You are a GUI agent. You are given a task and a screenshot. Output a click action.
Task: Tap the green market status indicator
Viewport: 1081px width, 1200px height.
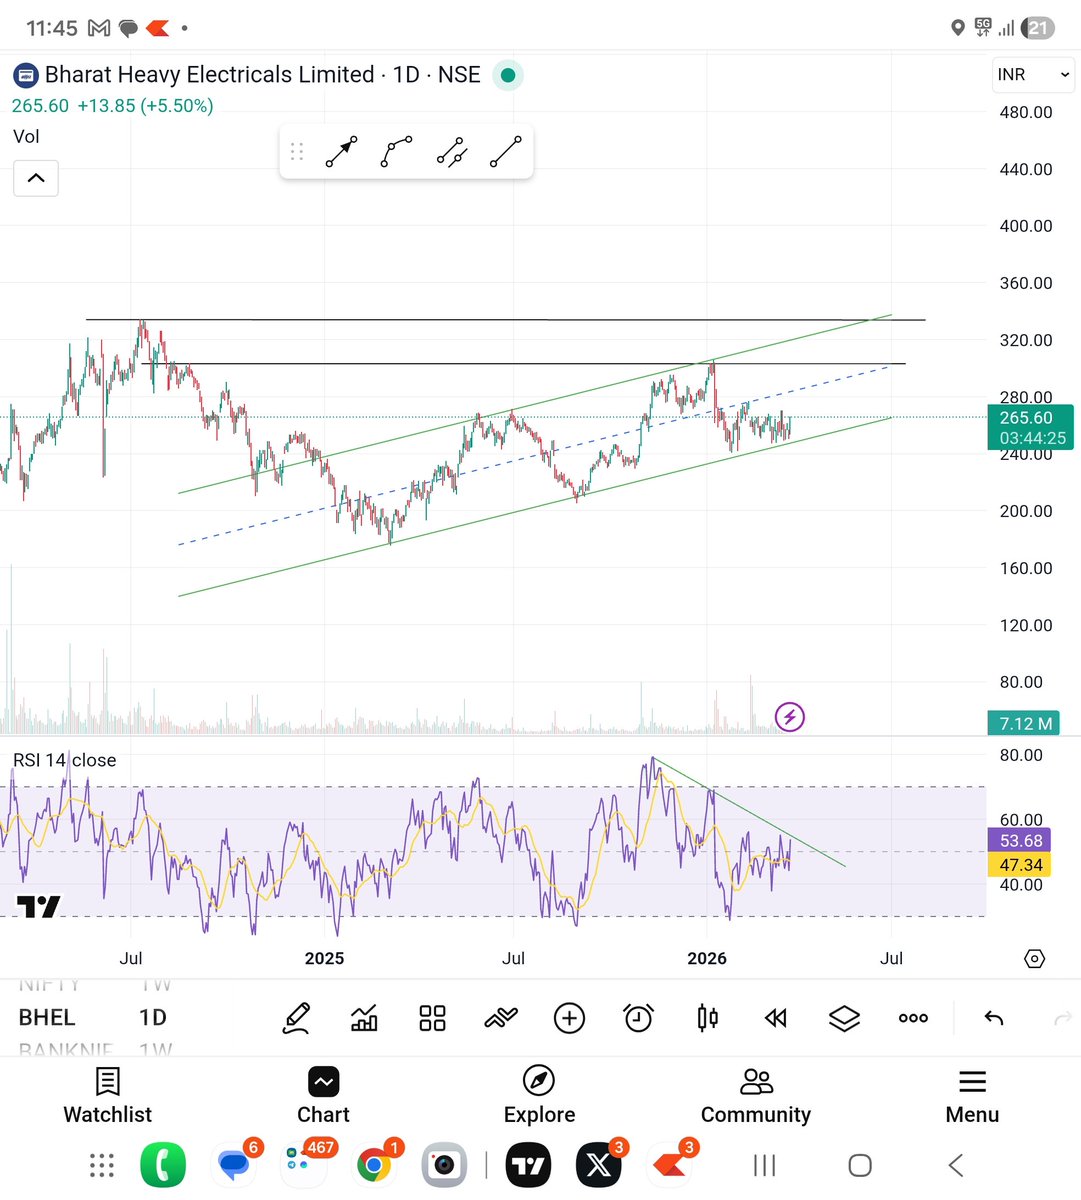508,75
